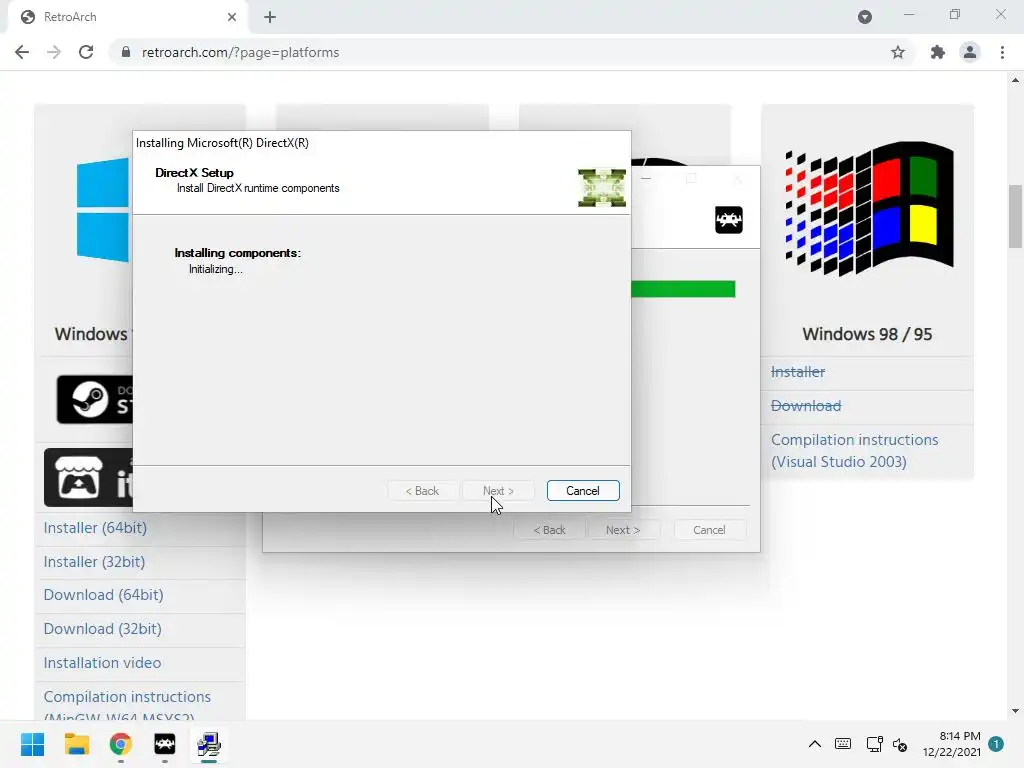The width and height of the screenshot is (1024, 768).
Task: Click the Windows 98 / 95 heading
Action: tap(867, 334)
